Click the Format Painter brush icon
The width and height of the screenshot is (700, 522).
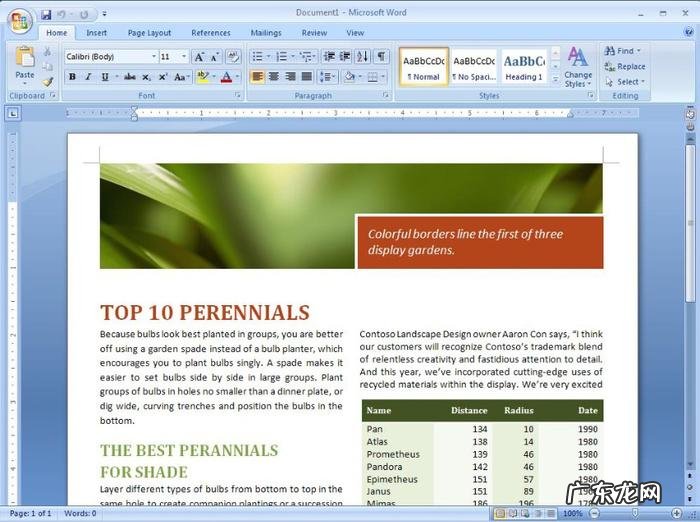[x=47, y=81]
